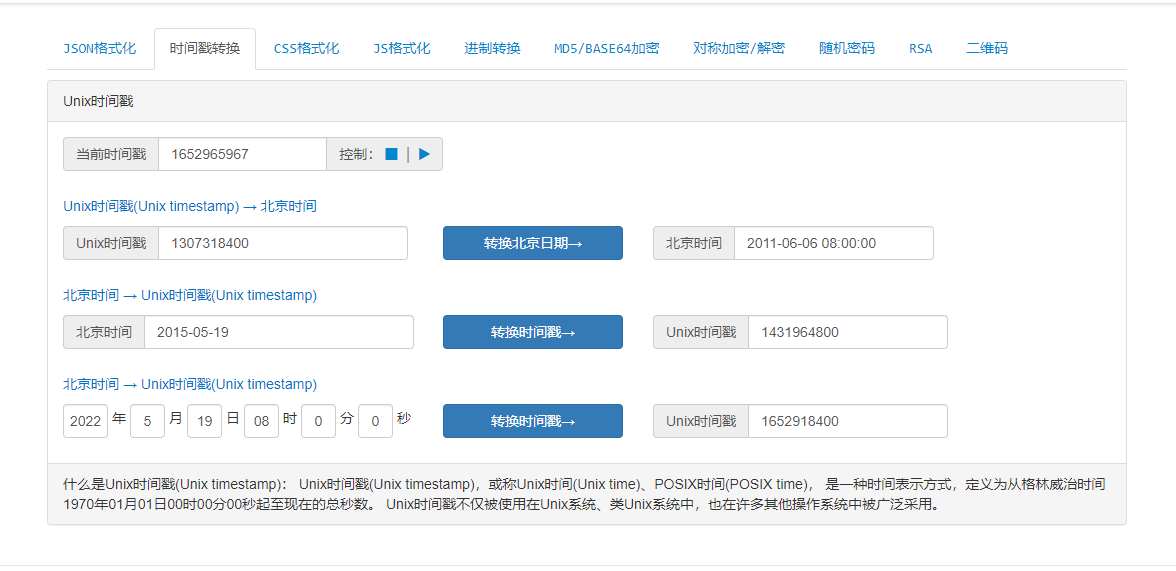1176x571 pixels.
Task: Click the day field showing 19
Action: 205,421
